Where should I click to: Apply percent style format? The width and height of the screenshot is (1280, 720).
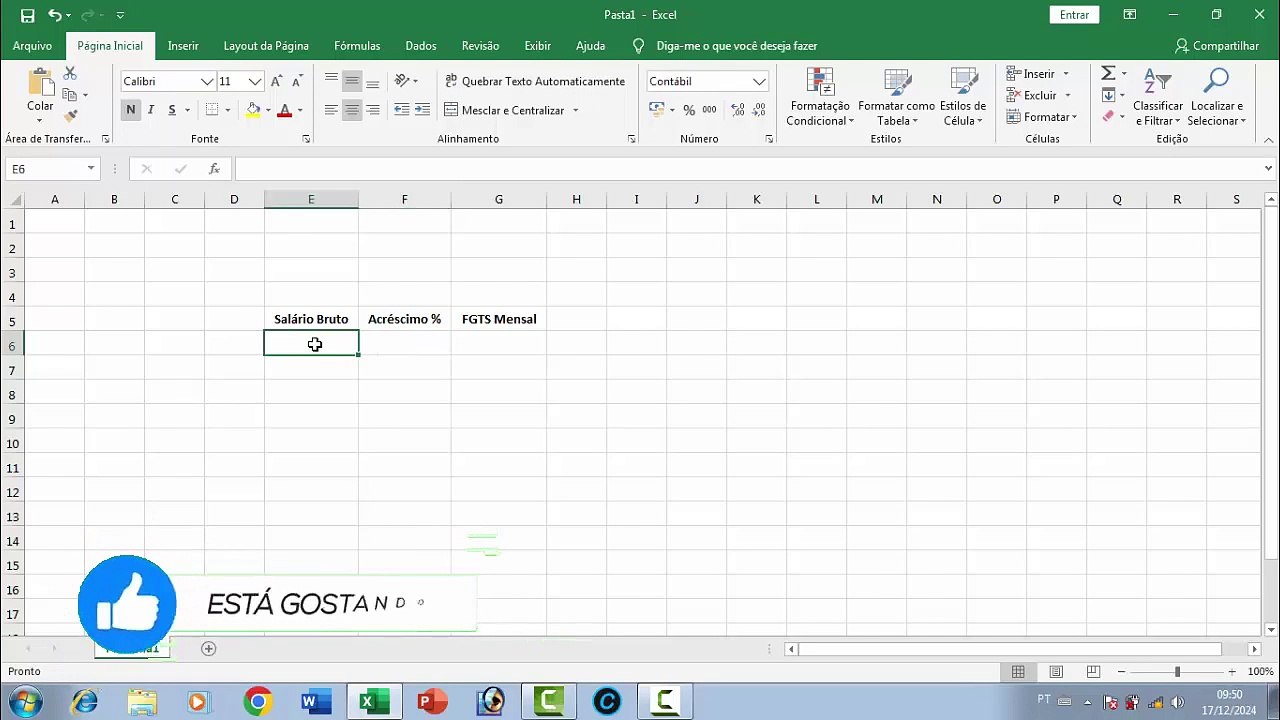click(689, 110)
